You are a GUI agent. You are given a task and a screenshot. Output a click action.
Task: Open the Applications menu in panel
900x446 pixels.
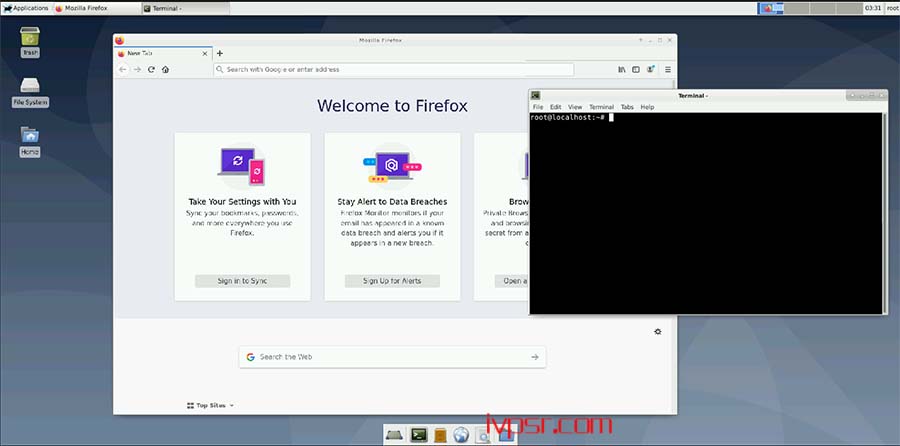pyautogui.click(x=26, y=8)
